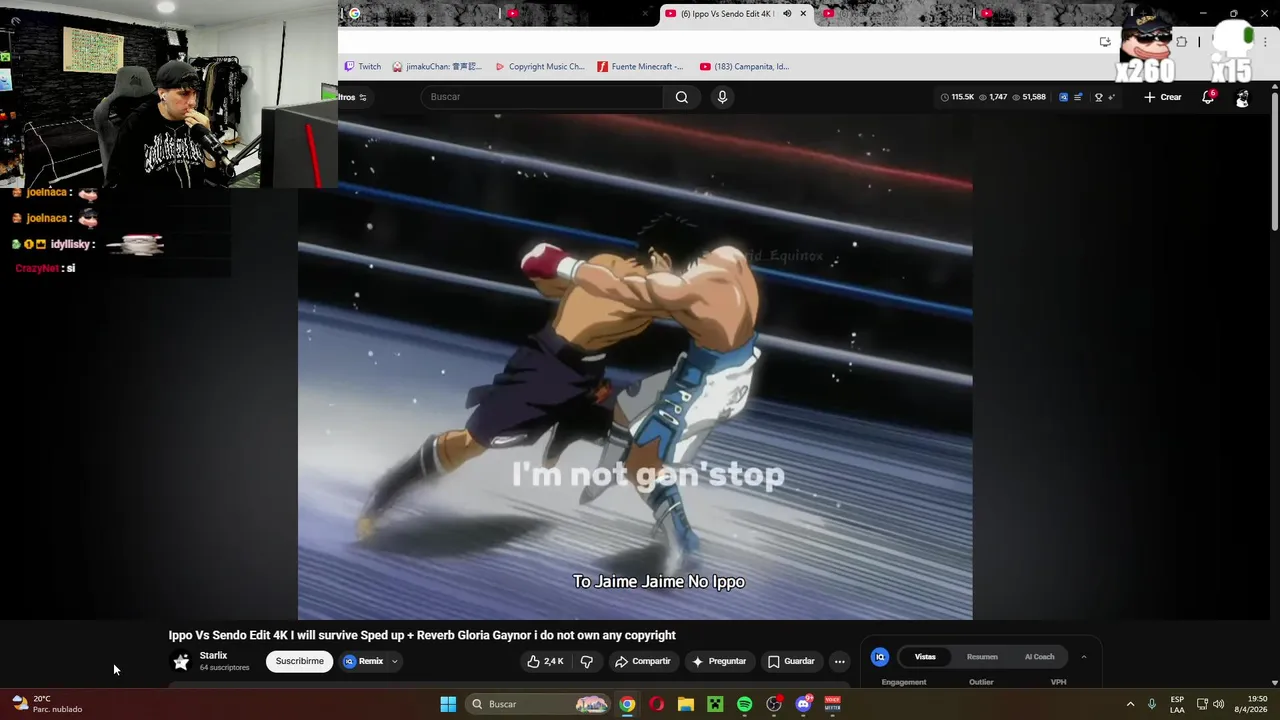This screenshot has width=1280, height=720.
Task: Click the install/cast icon in address bar
Action: tap(1105, 42)
